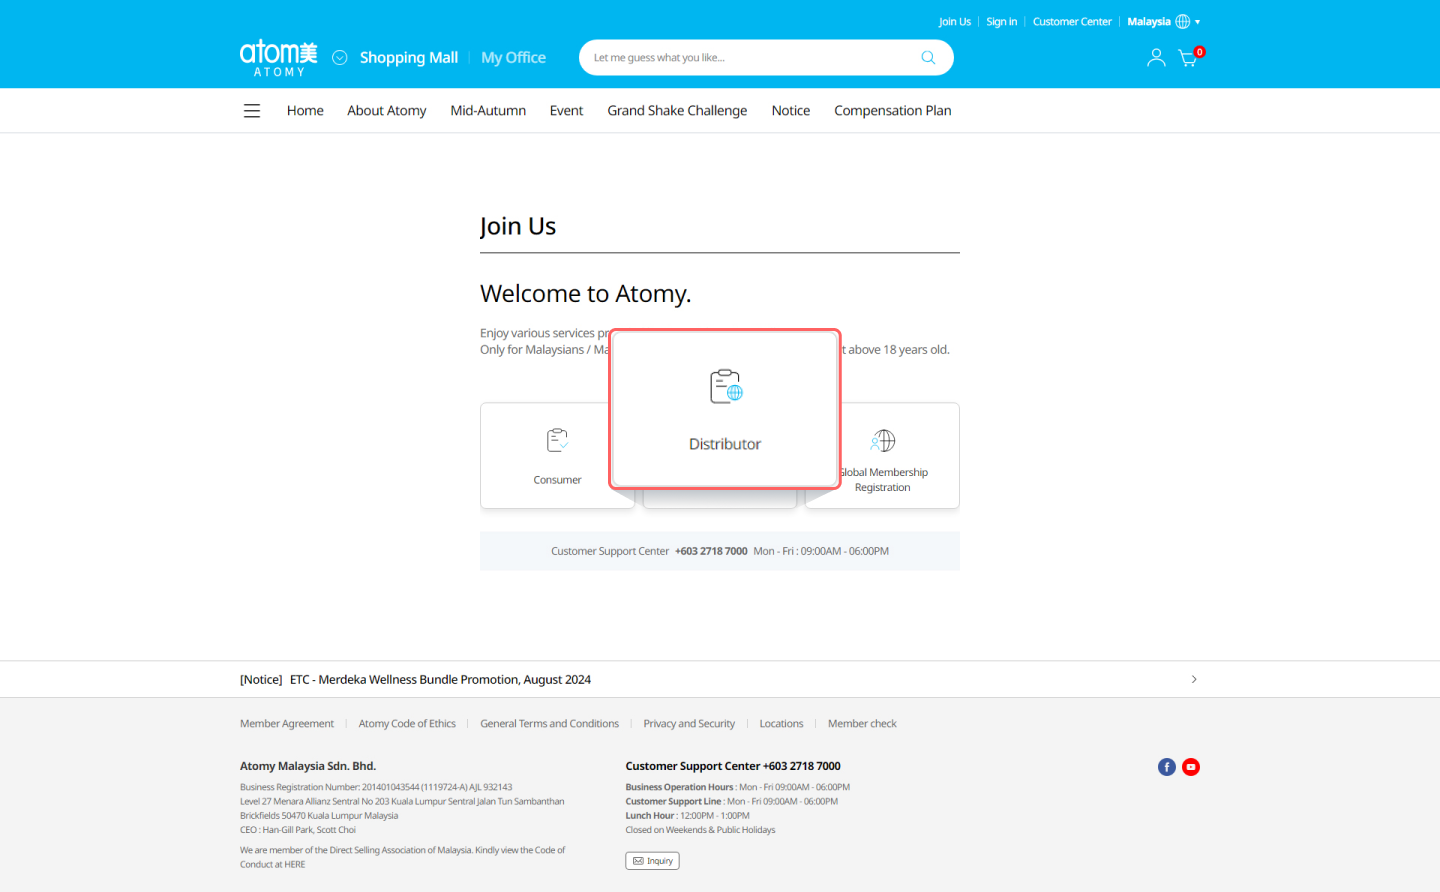Click the Welcome to Atomy heading
Screen dimensions: 1440x892
586,294
